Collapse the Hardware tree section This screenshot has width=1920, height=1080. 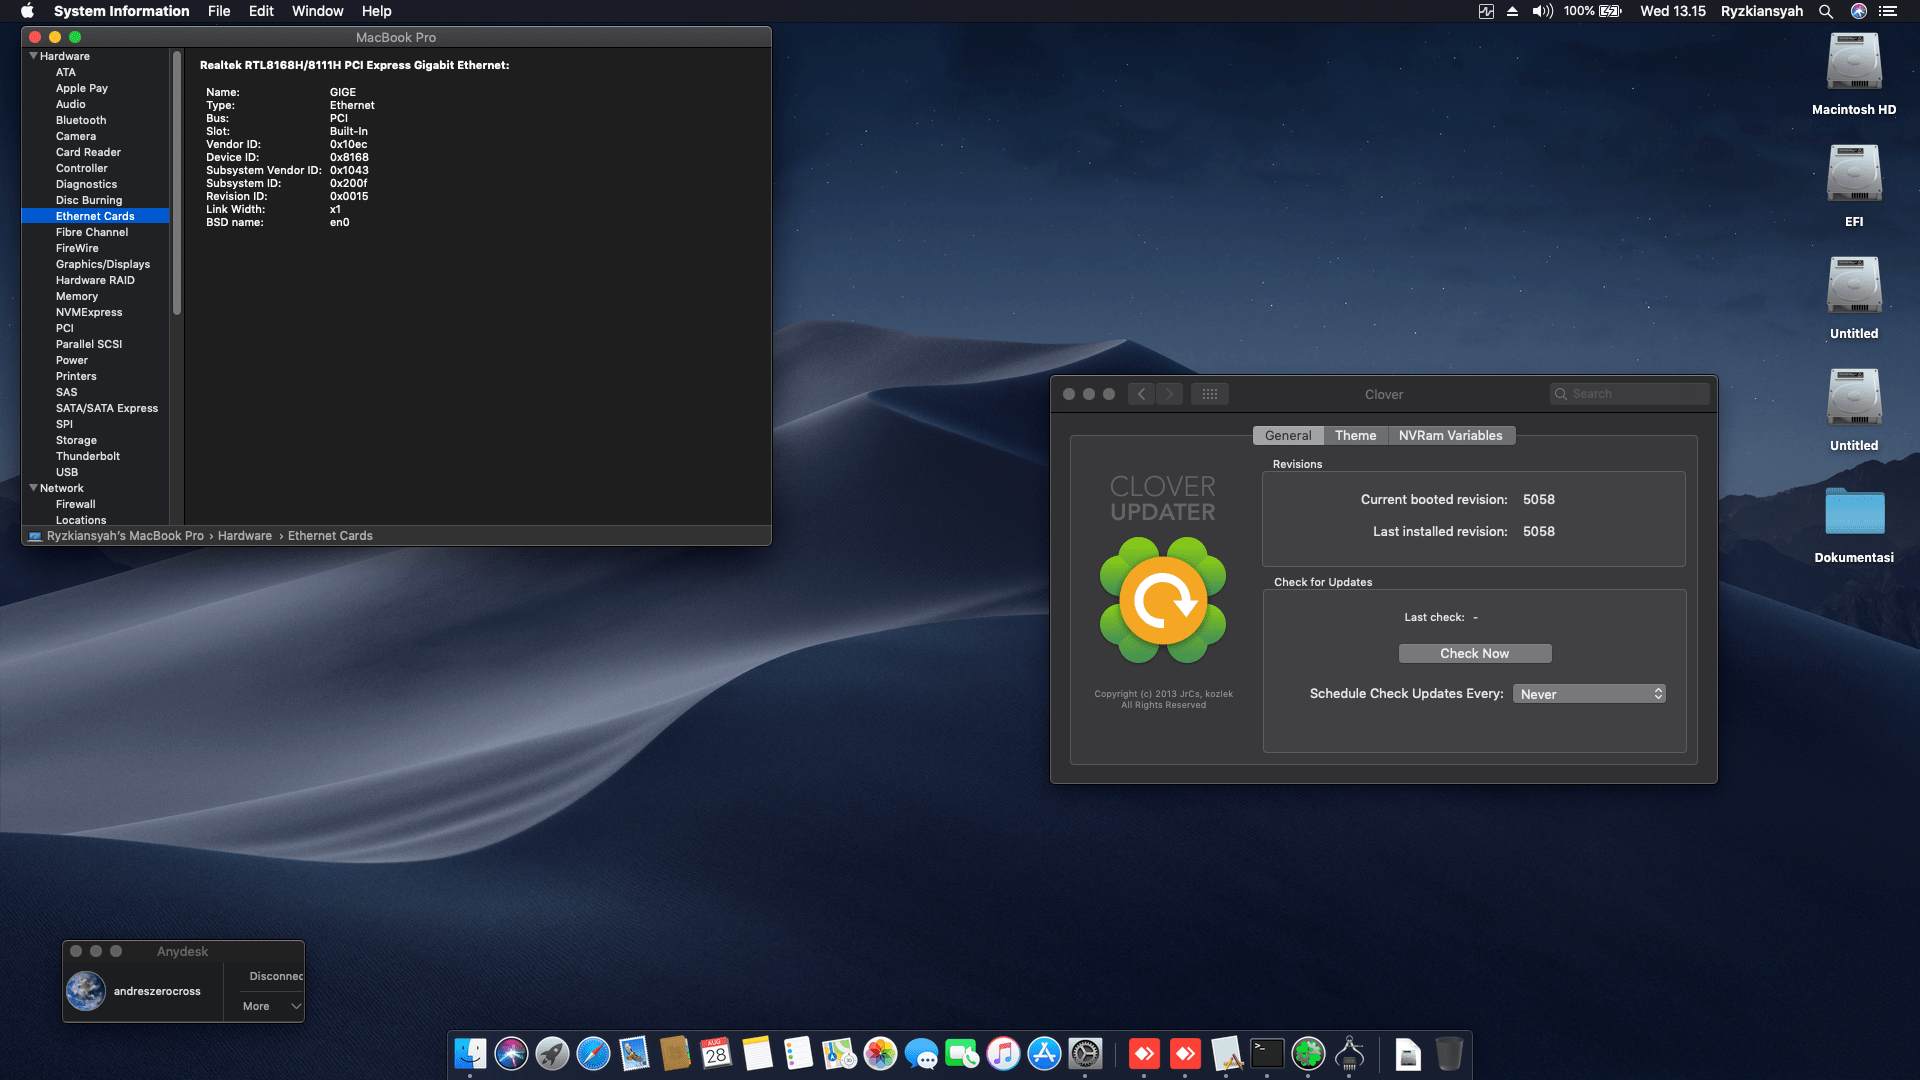pos(33,56)
